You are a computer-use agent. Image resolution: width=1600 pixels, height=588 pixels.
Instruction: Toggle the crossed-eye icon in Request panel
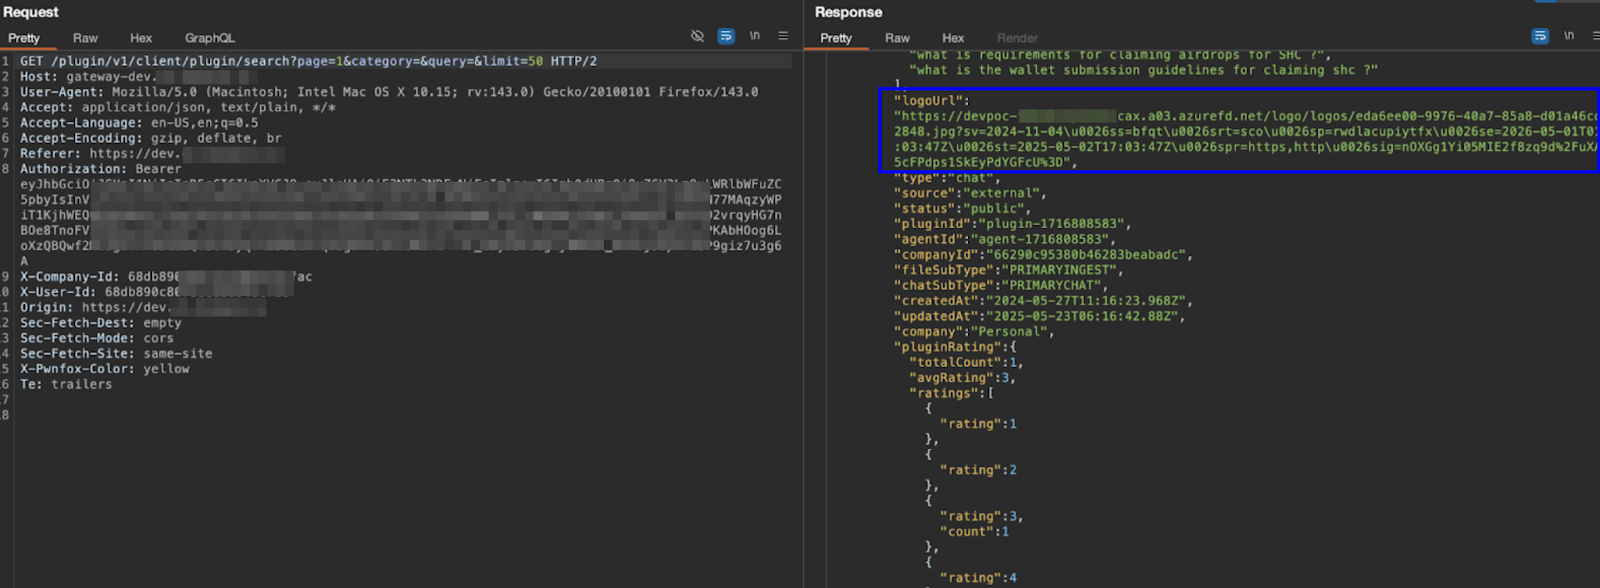697,36
